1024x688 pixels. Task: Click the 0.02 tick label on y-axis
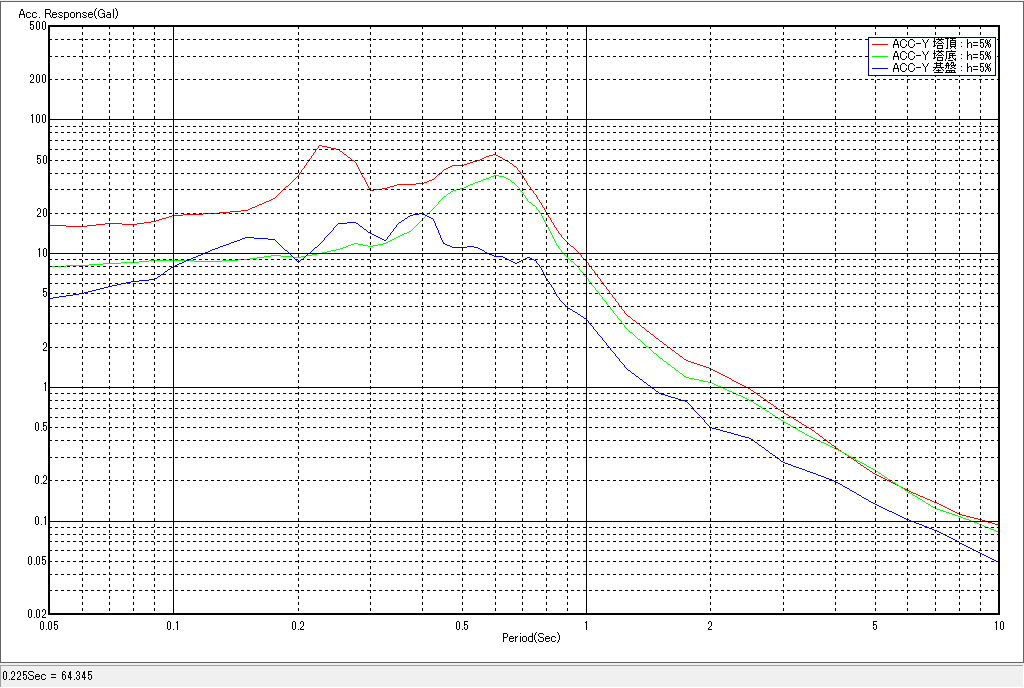[36, 614]
